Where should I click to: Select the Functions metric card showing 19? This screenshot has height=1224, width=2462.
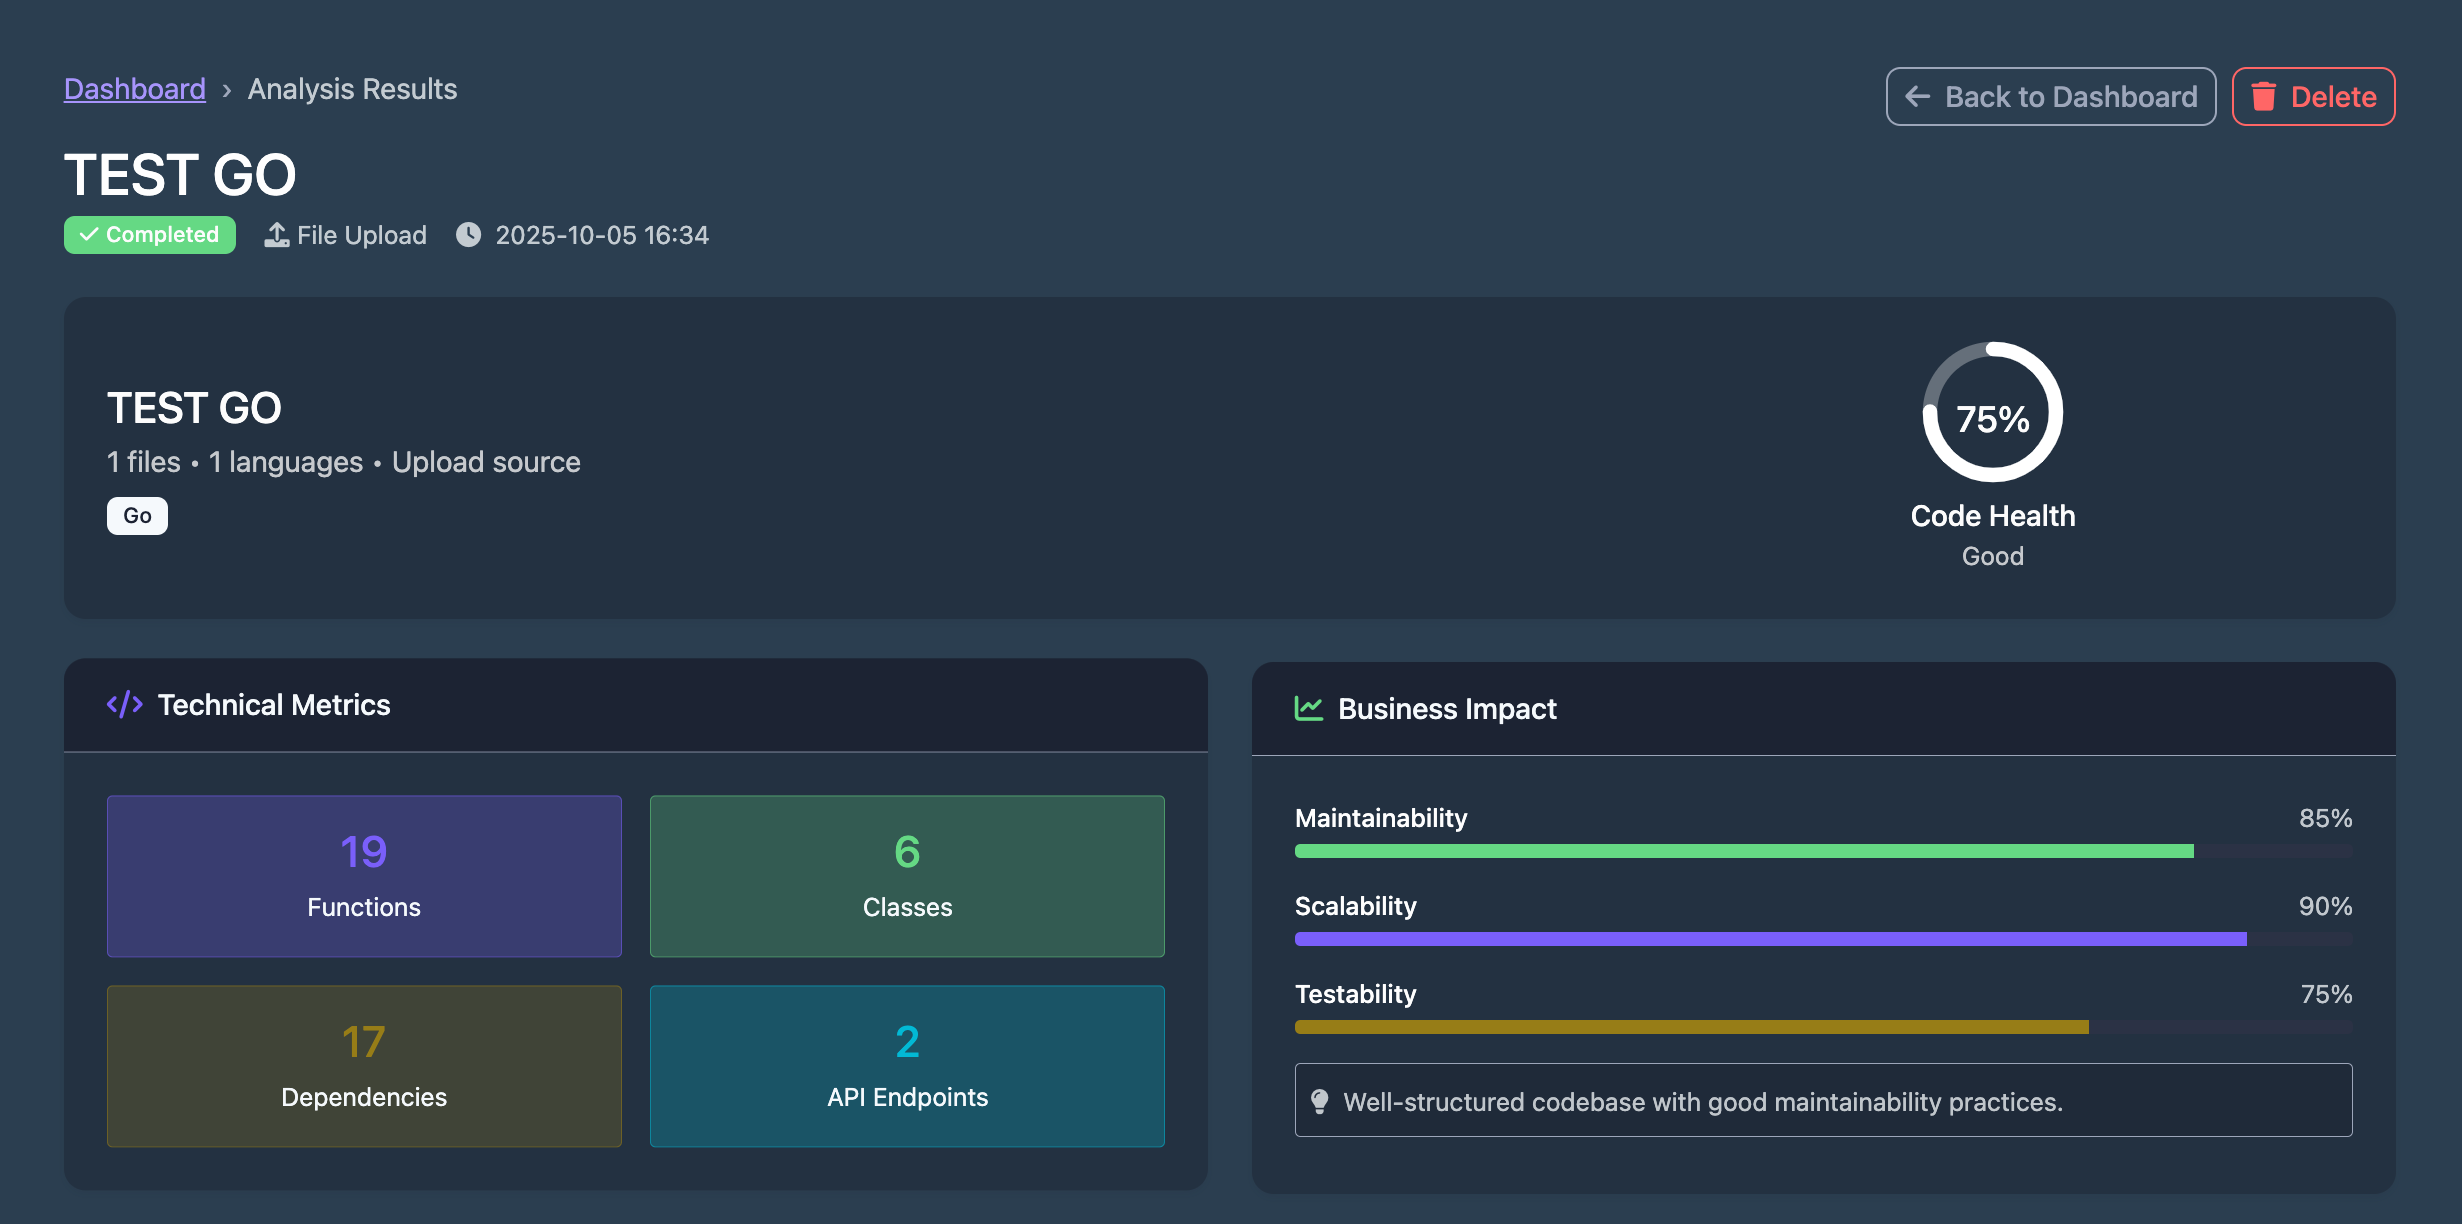363,876
